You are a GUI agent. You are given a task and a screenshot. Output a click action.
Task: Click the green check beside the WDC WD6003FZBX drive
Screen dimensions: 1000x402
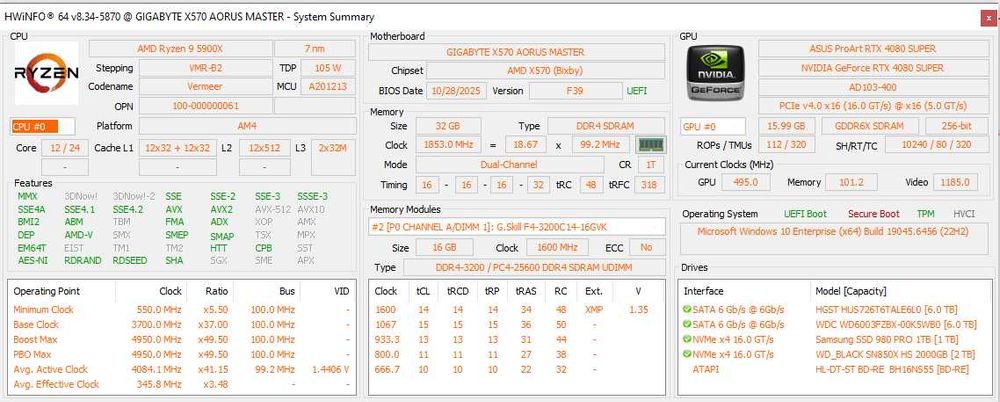pyautogui.click(x=687, y=324)
